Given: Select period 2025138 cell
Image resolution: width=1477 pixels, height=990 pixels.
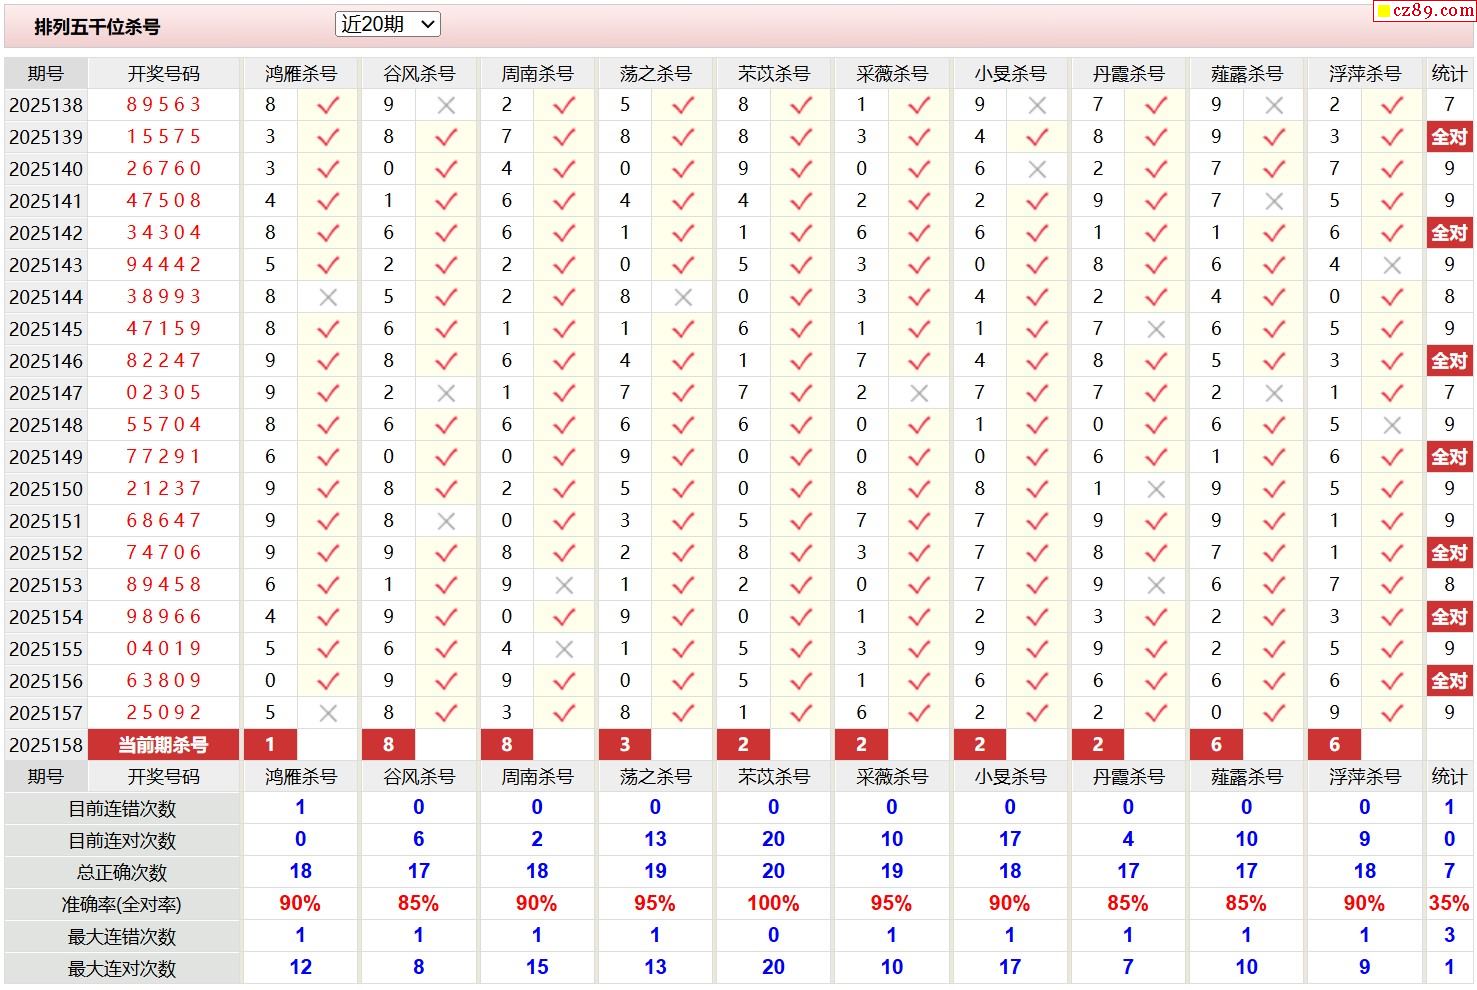Looking at the screenshot, I should (x=46, y=105).
